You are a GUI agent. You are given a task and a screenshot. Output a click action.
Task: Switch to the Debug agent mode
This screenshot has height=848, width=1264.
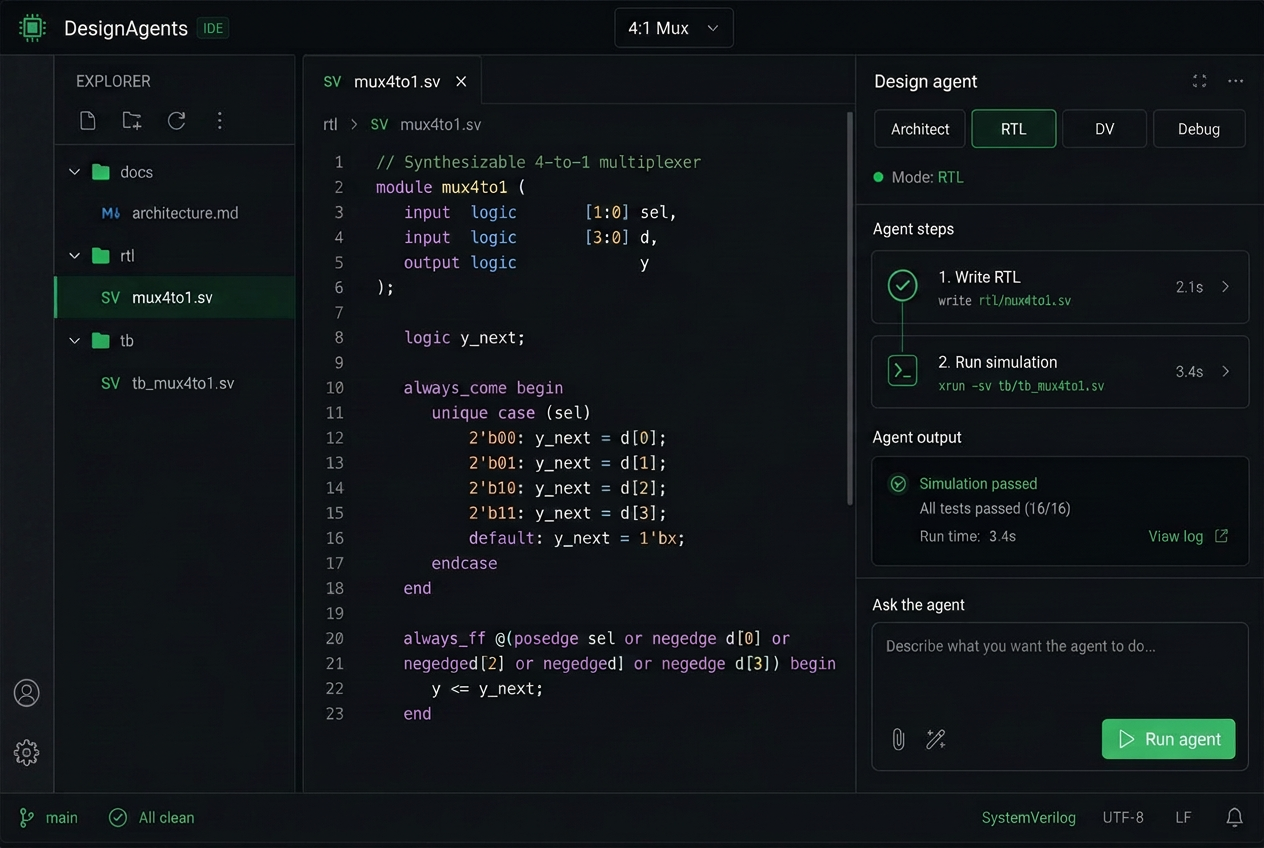coord(1199,129)
